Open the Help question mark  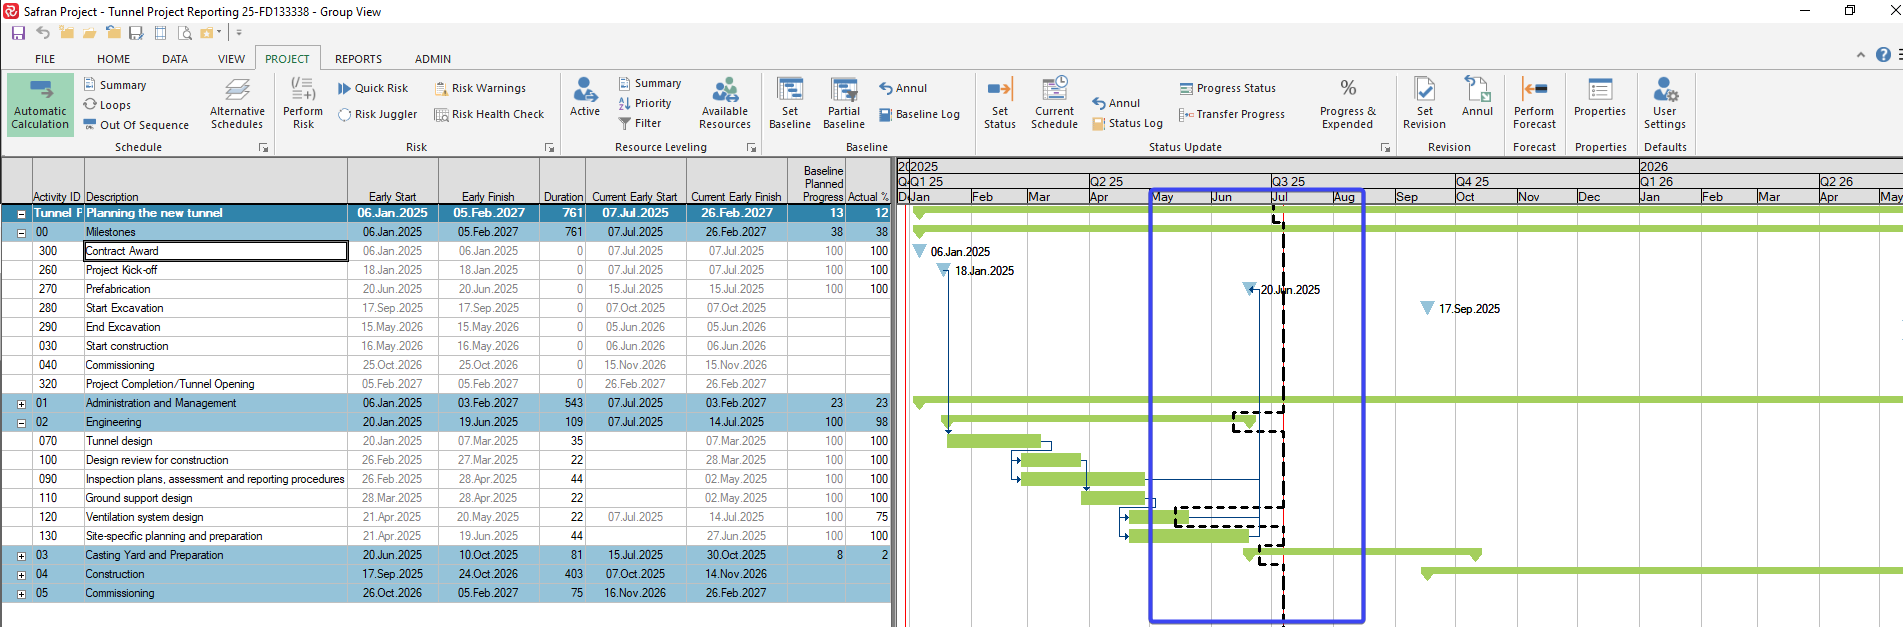point(1883,55)
